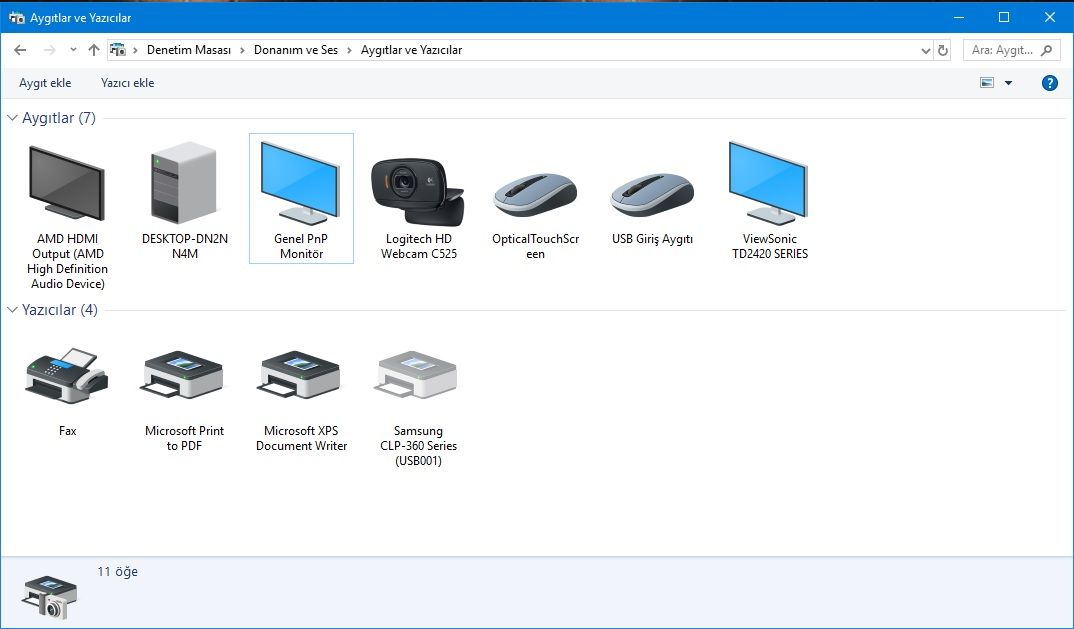This screenshot has width=1074, height=629.
Task: Select the USB Giriş Aygıtı mouse icon
Action: point(652,194)
